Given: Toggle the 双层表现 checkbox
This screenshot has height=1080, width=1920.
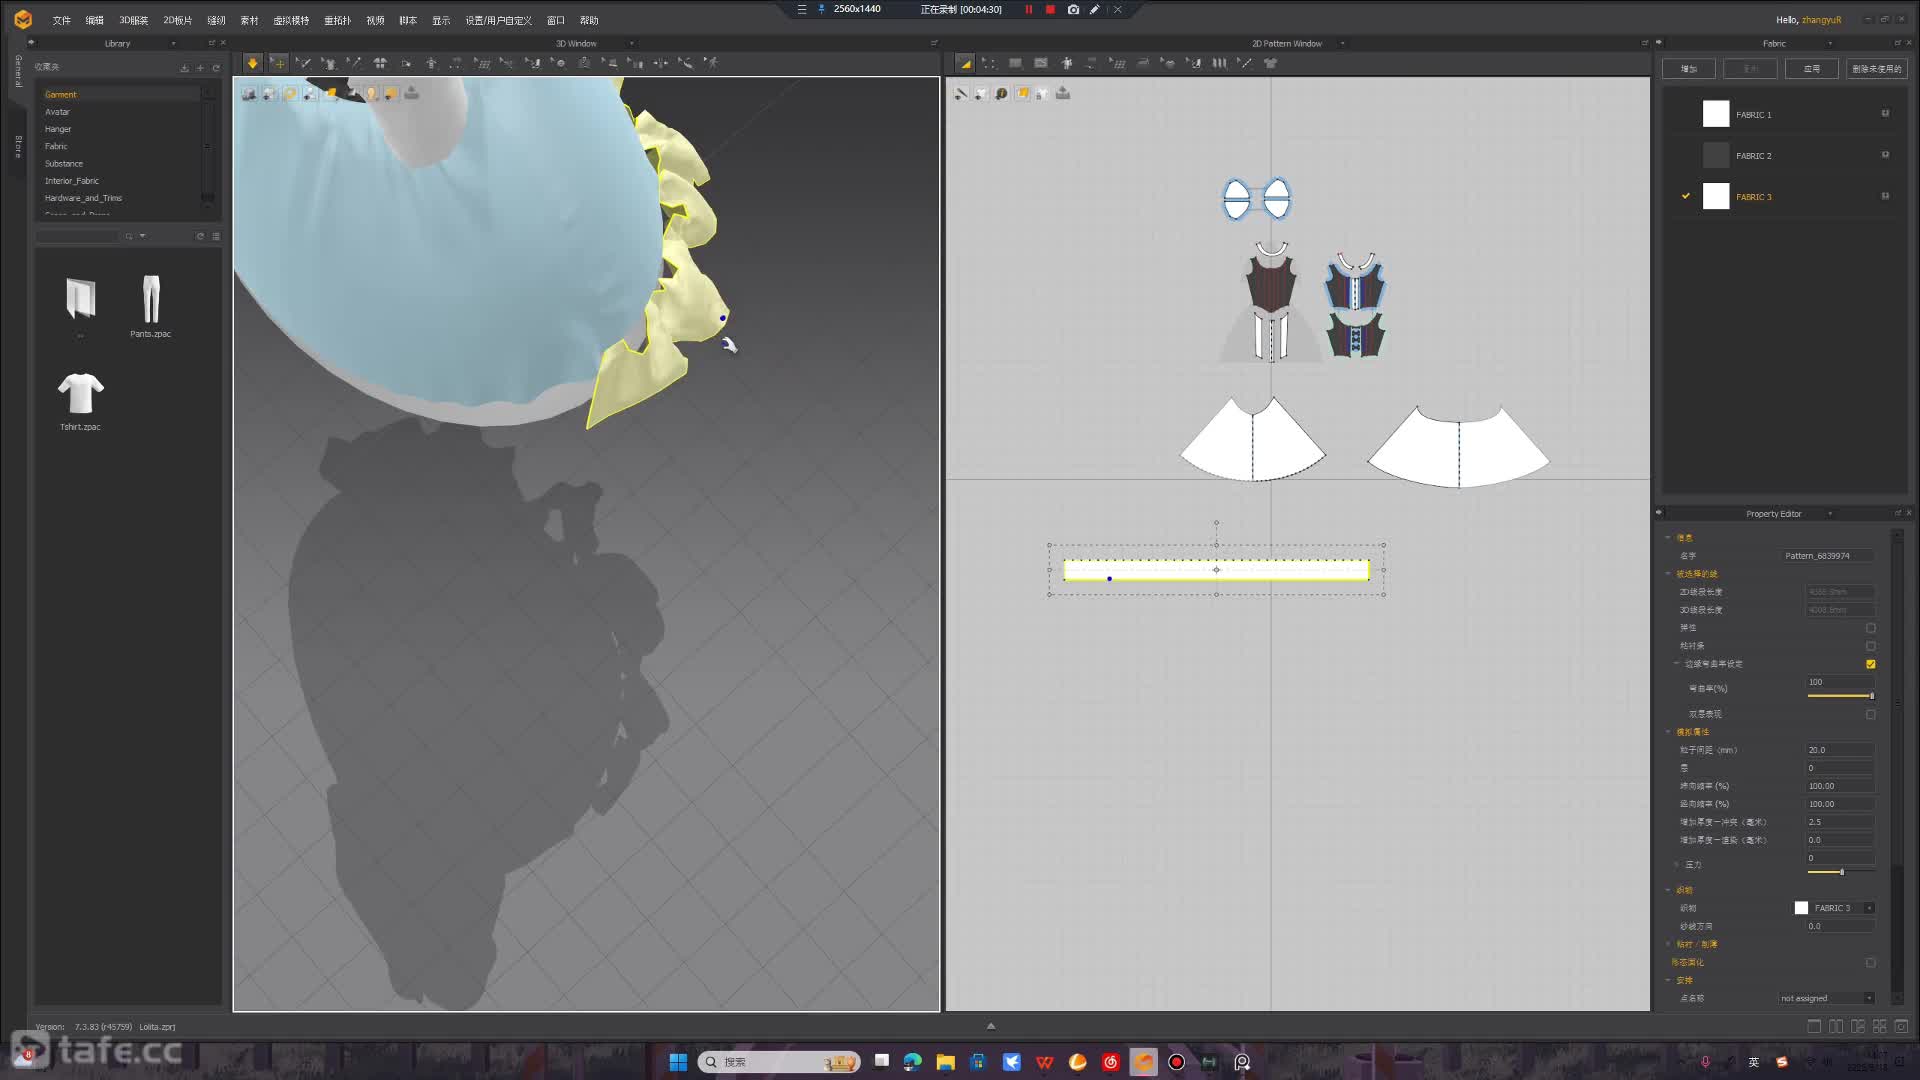Looking at the screenshot, I should (x=1871, y=714).
